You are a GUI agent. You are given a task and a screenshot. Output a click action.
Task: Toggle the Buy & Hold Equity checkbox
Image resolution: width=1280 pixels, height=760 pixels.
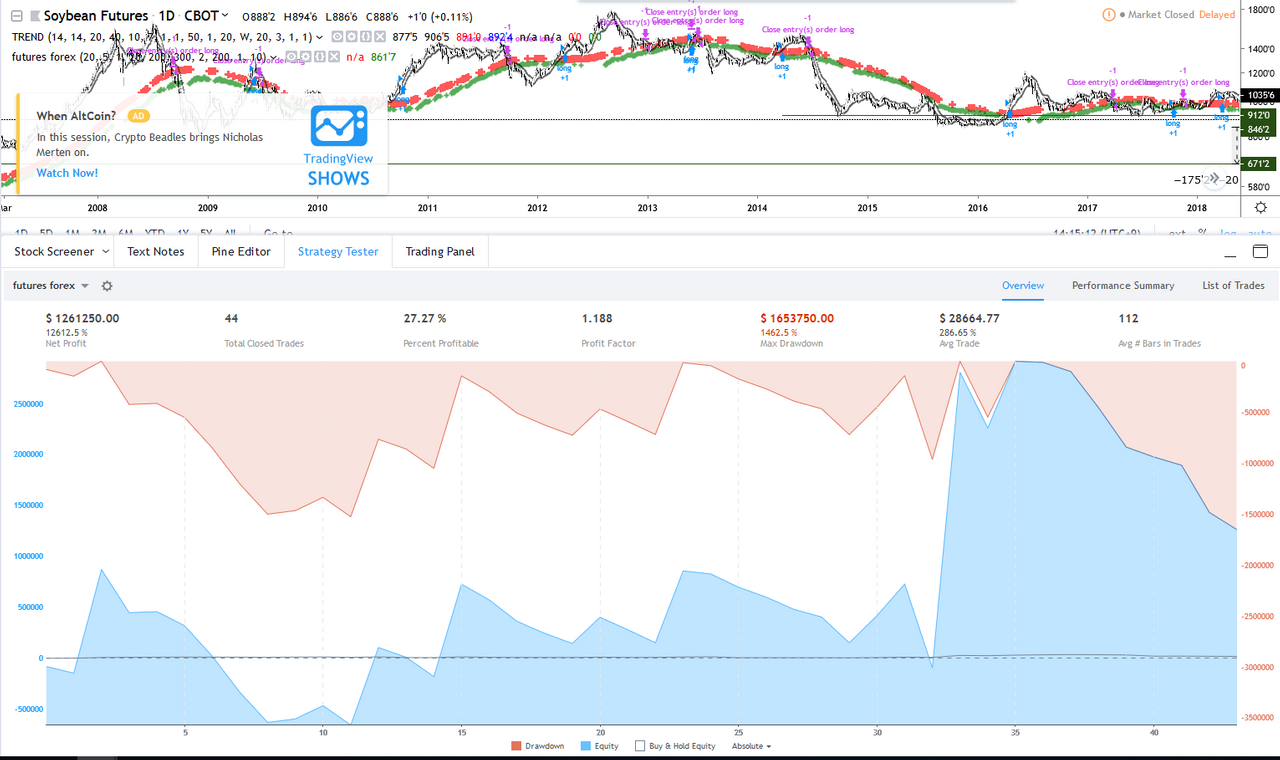pos(642,746)
